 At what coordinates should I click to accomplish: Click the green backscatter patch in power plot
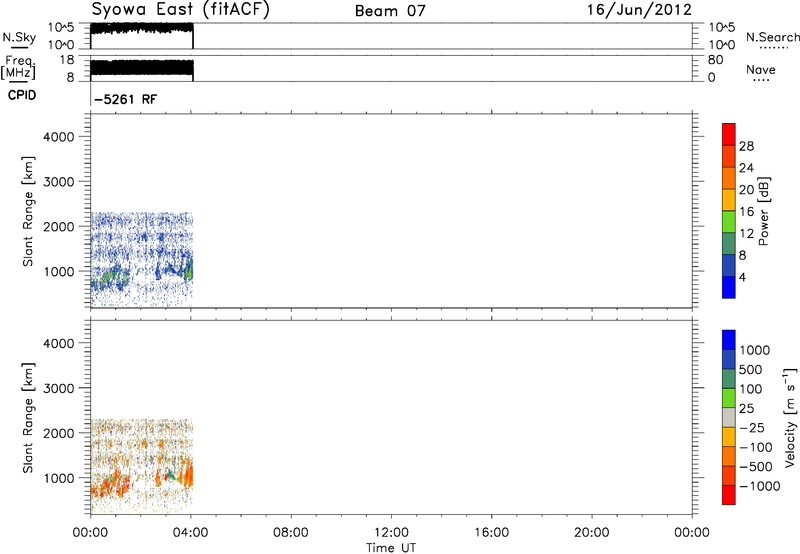click(110, 277)
